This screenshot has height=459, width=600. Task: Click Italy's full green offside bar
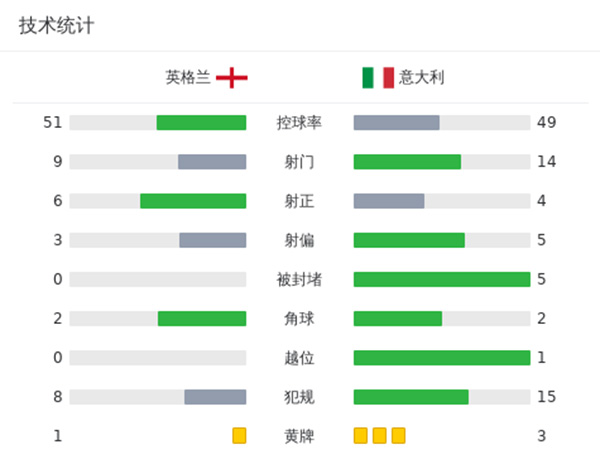pos(442,358)
